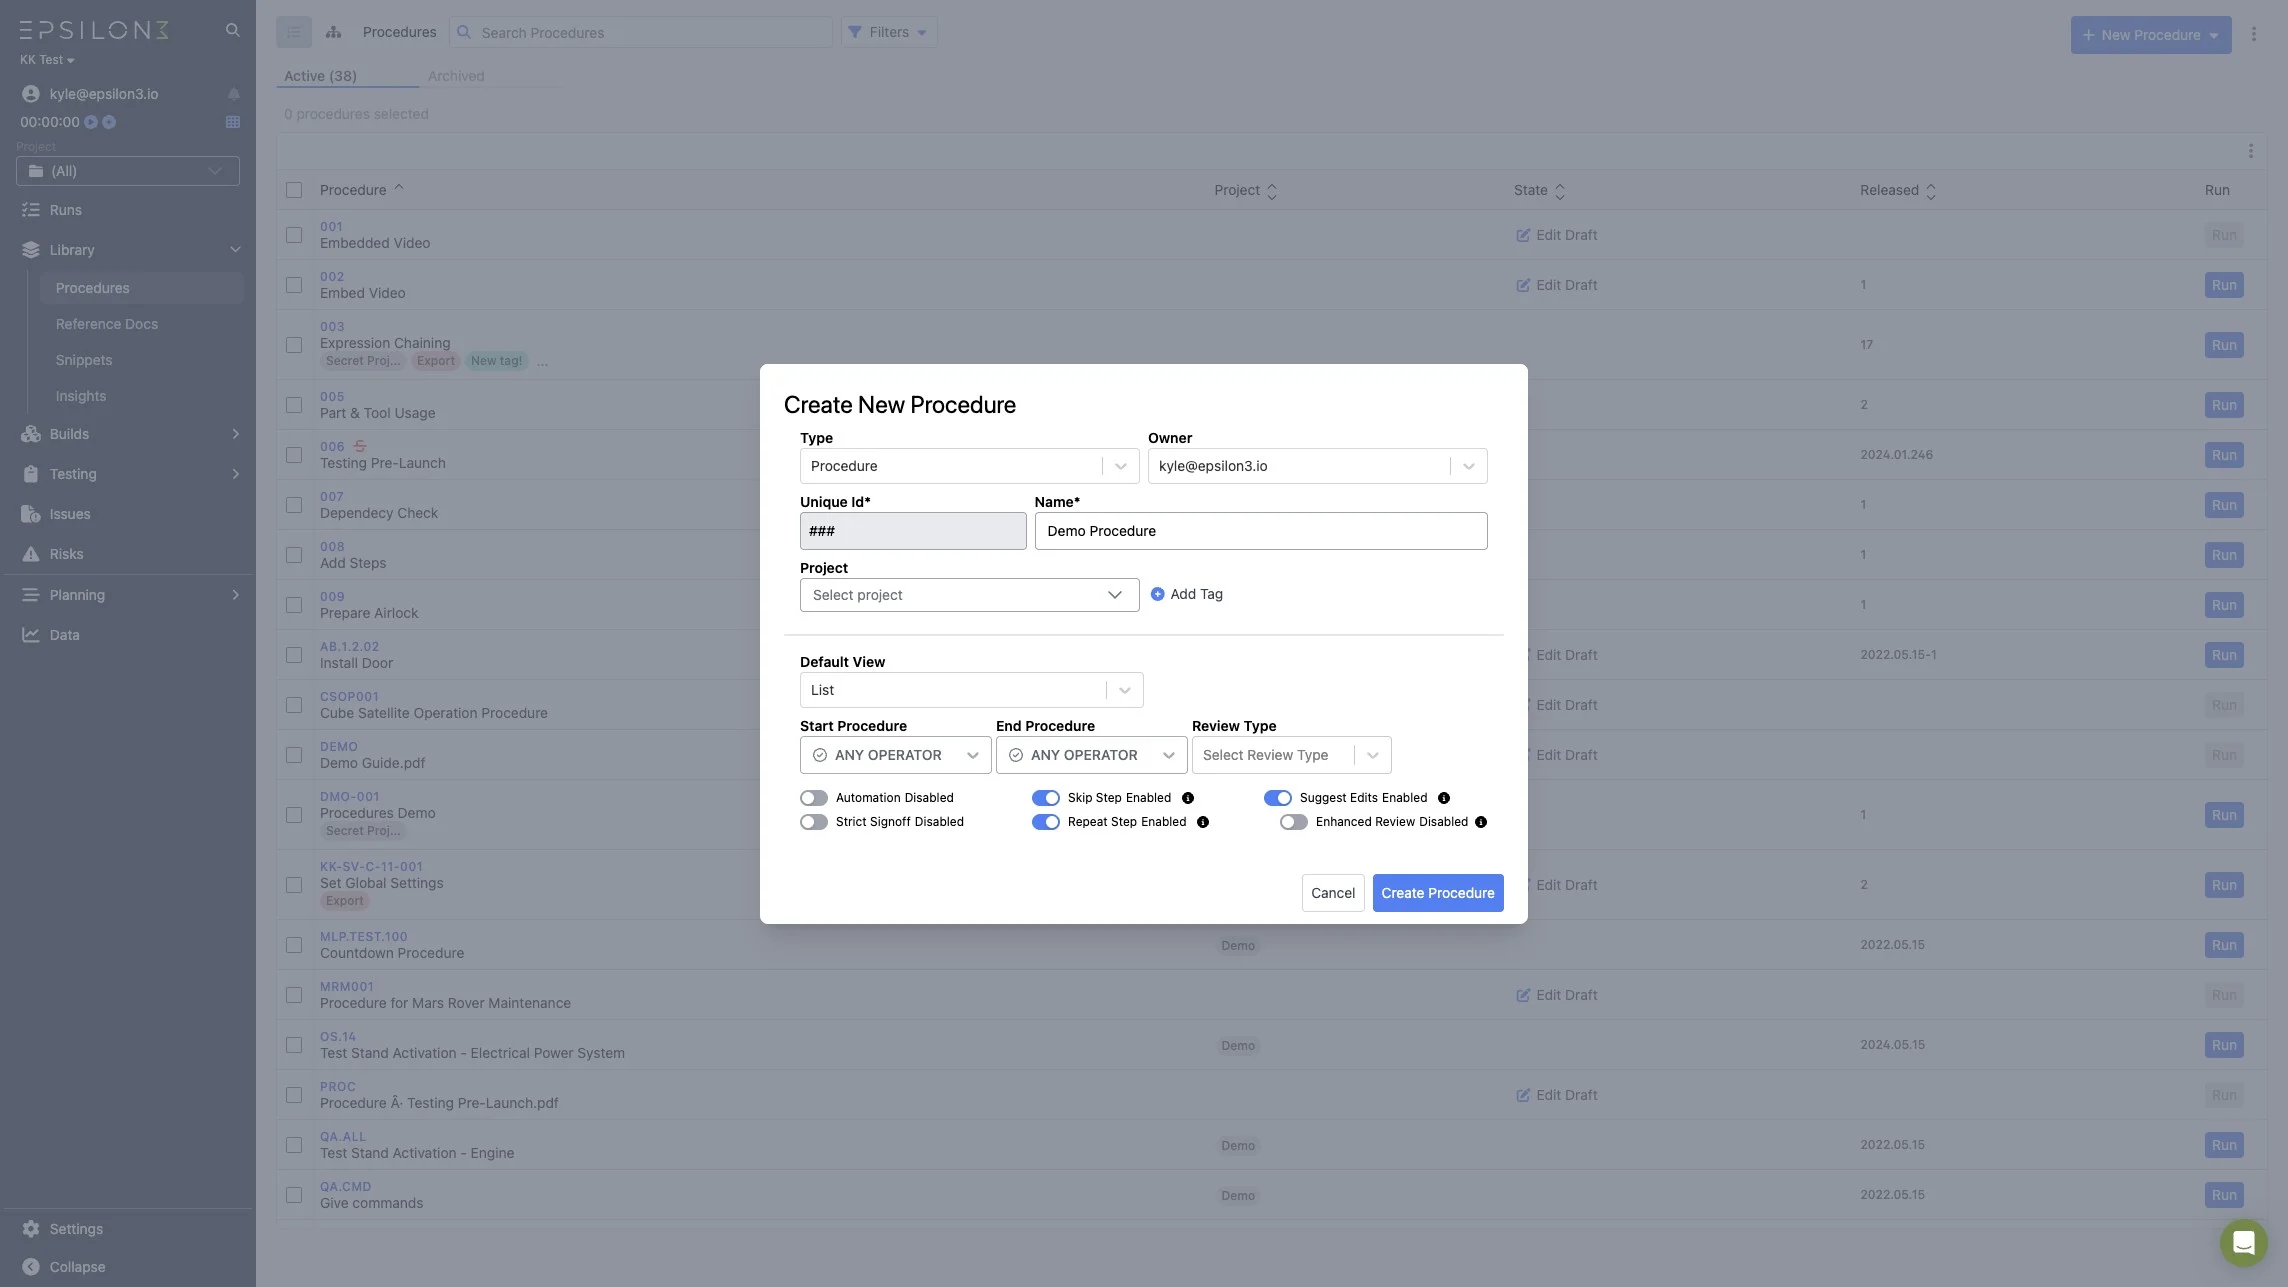Open the table options kebab icon
Image resolution: width=2288 pixels, height=1287 pixels.
tap(2251, 151)
